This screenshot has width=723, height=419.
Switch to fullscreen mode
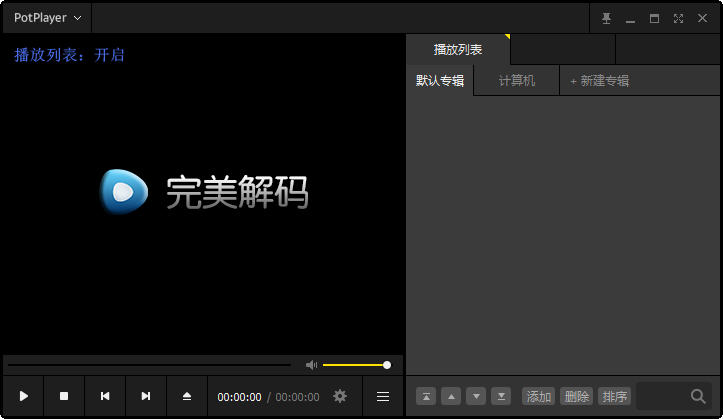tap(678, 18)
